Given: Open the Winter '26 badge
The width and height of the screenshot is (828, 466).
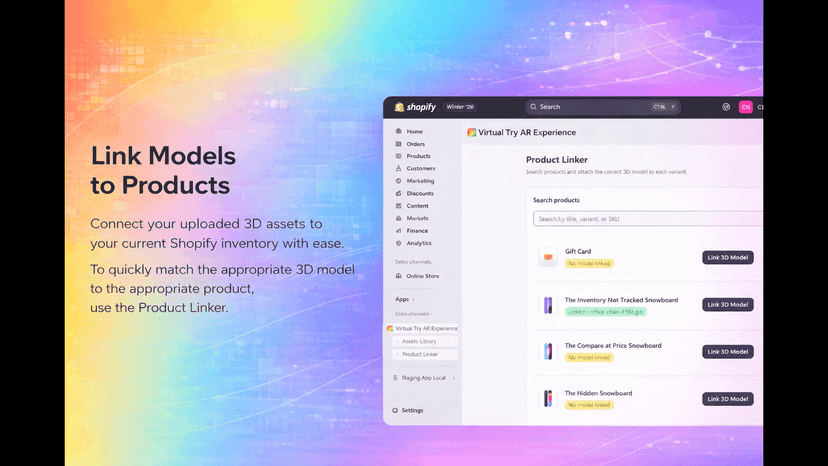Looking at the screenshot, I should click(x=460, y=107).
